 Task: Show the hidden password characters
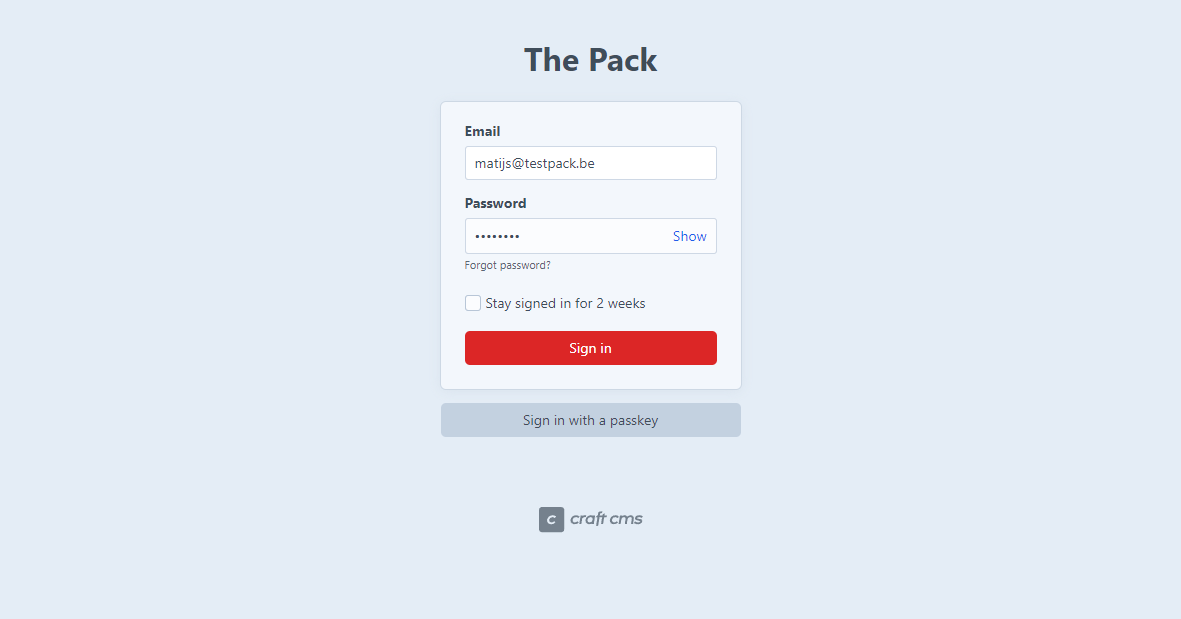coord(689,236)
